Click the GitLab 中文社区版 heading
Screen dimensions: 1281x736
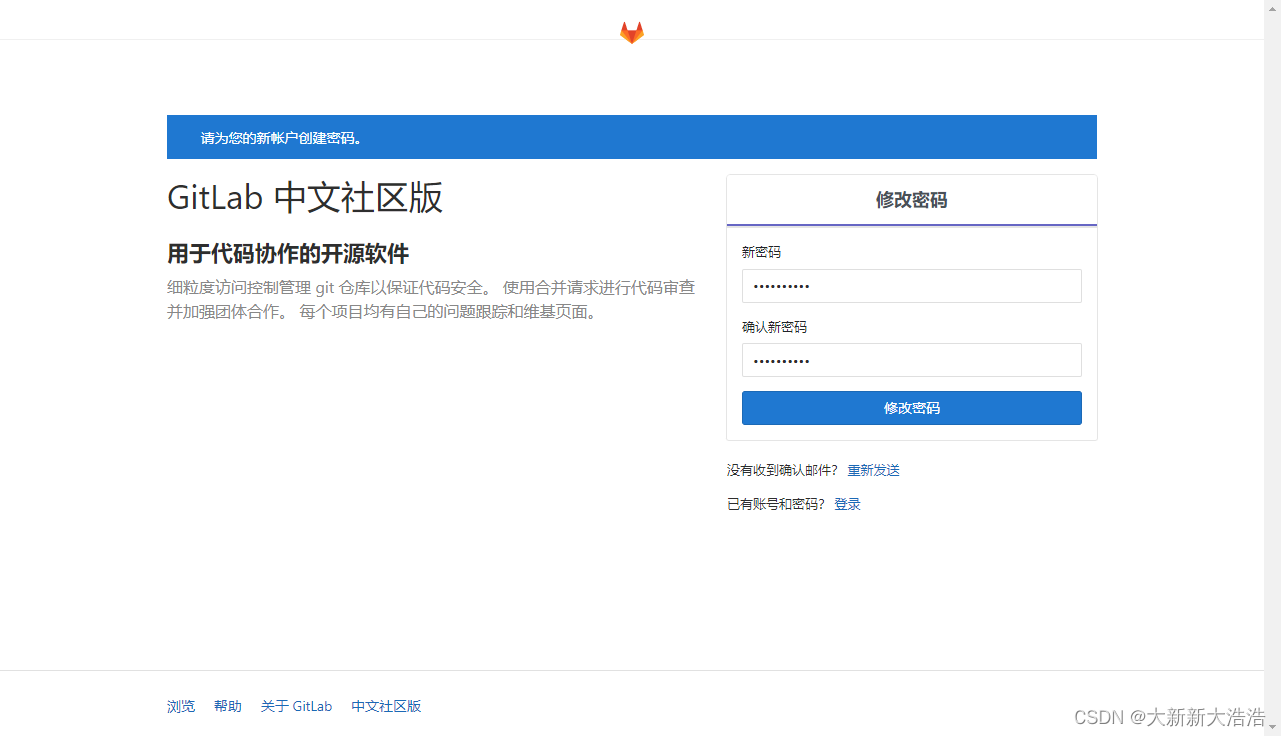pyautogui.click(x=305, y=198)
